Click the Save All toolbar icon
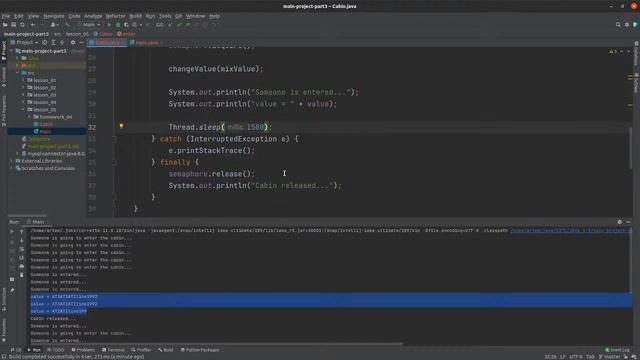The height and width of the screenshot is (360, 640). 13,25
